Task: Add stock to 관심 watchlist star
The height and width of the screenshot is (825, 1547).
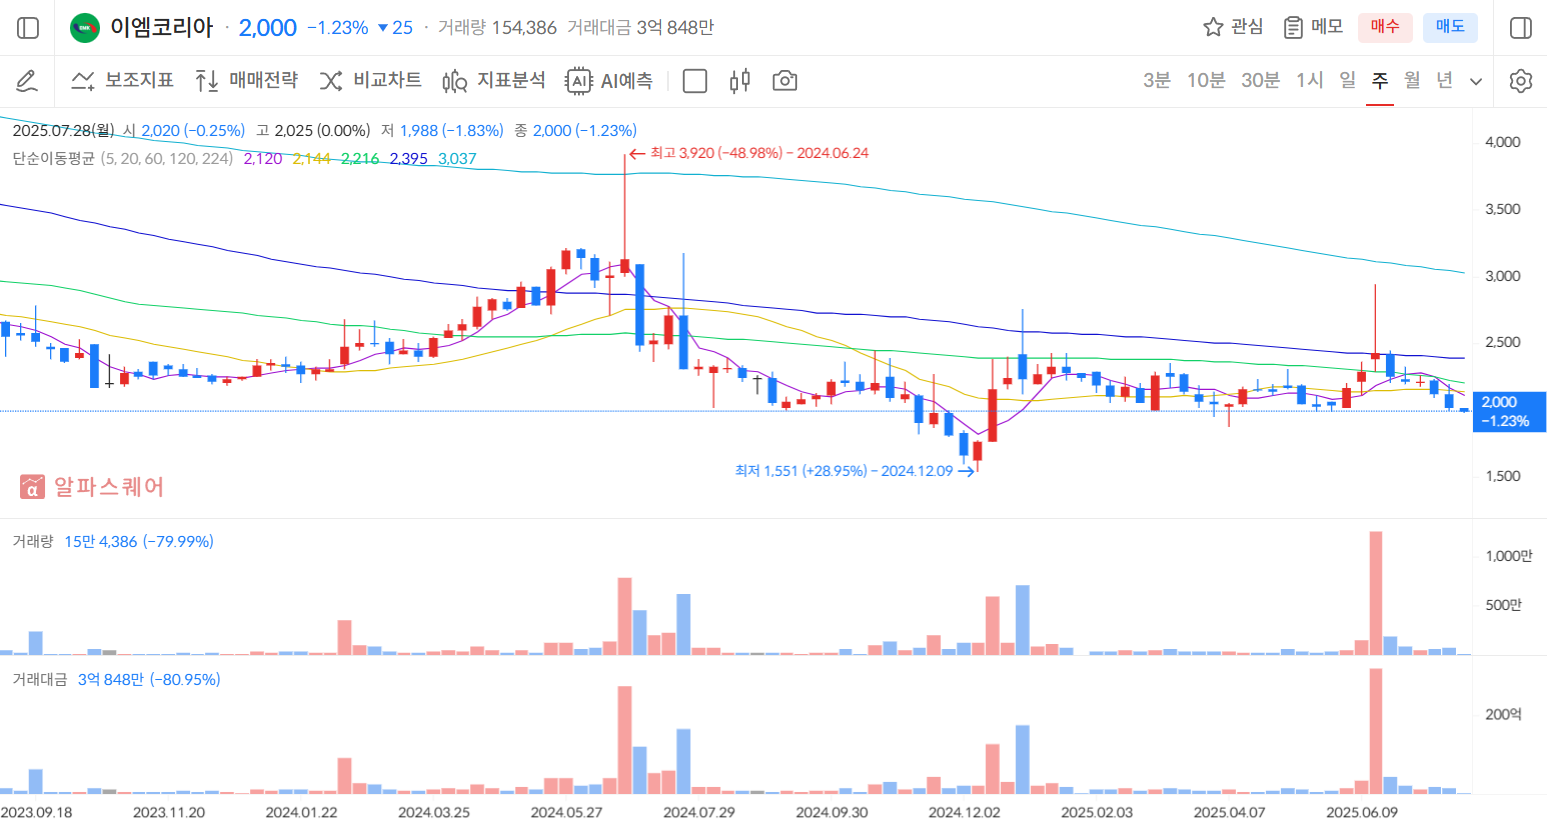Action: coord(1232,27)
